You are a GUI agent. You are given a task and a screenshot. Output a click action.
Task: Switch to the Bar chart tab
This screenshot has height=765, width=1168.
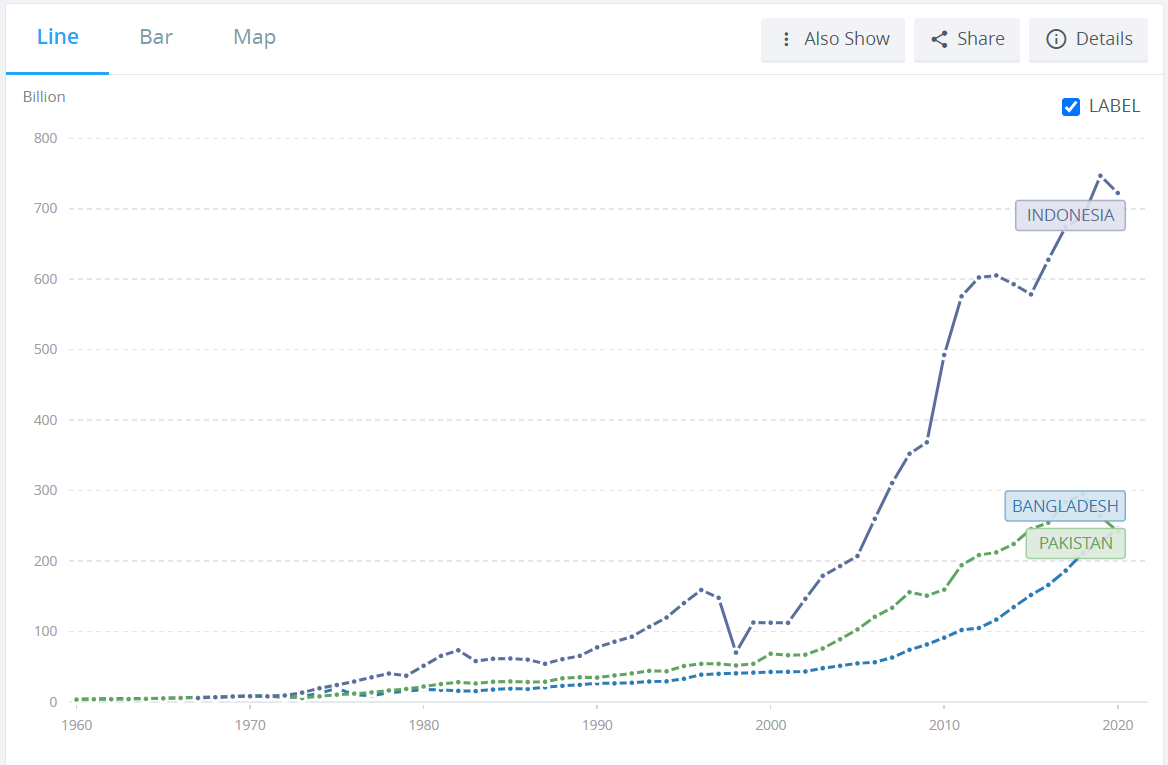156,37
